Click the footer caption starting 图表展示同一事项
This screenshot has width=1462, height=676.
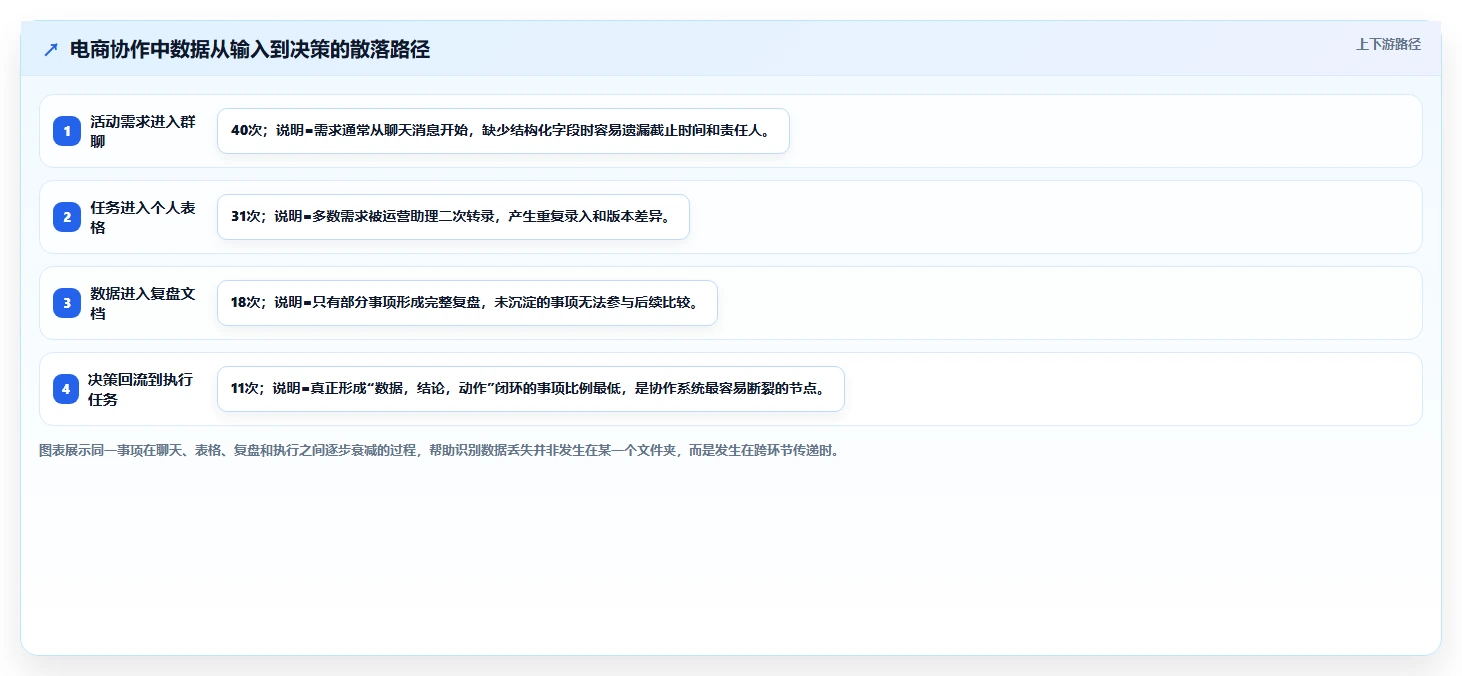[441, 450]
